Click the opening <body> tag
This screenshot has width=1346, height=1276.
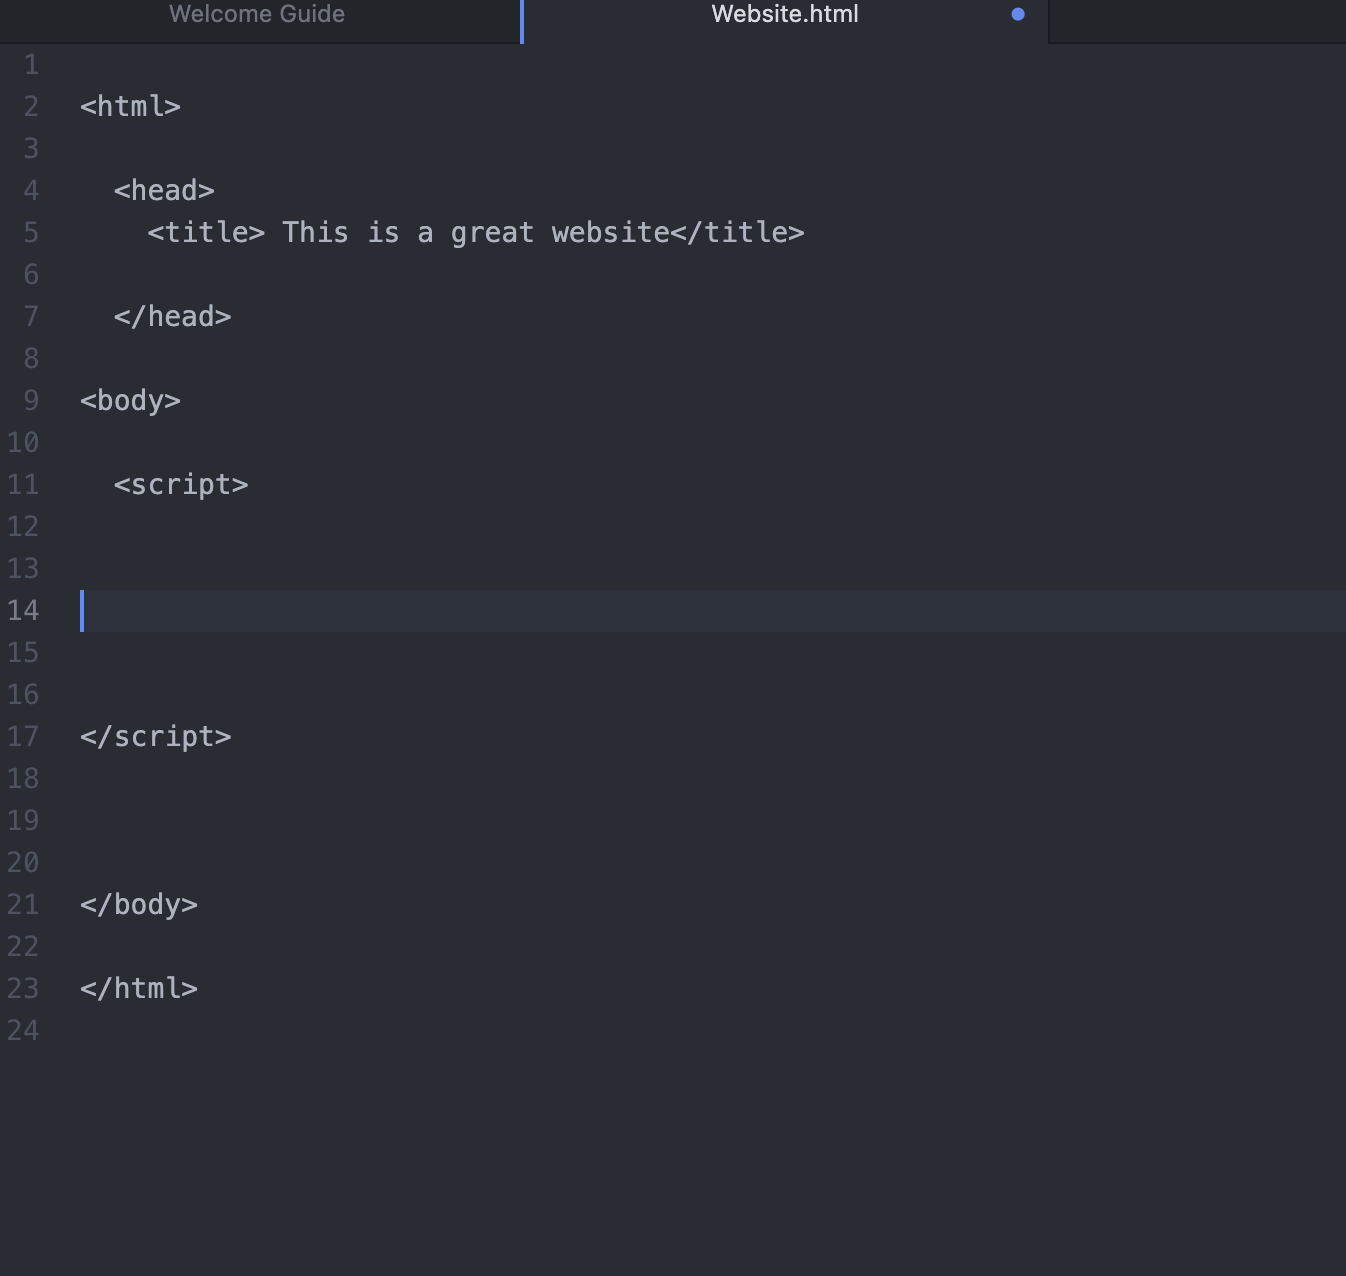point(130,401)
